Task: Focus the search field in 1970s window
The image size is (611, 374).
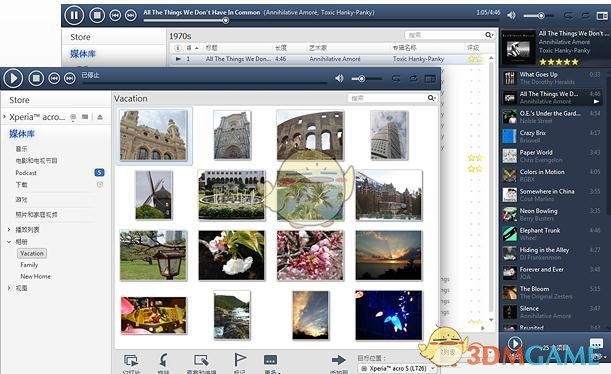Action: [444, 35]
